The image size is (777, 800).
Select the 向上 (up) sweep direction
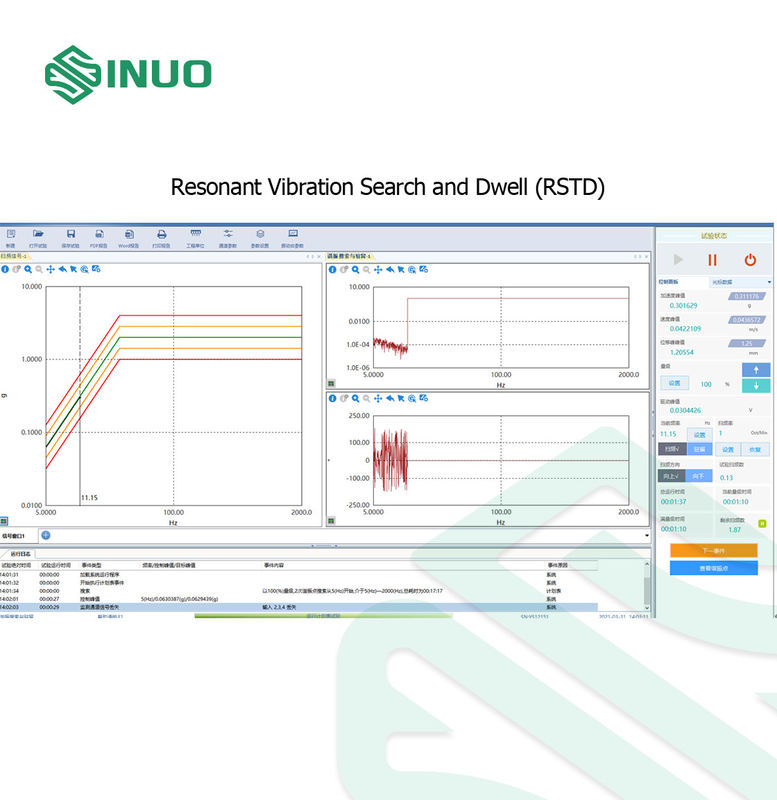coord(671,476)
